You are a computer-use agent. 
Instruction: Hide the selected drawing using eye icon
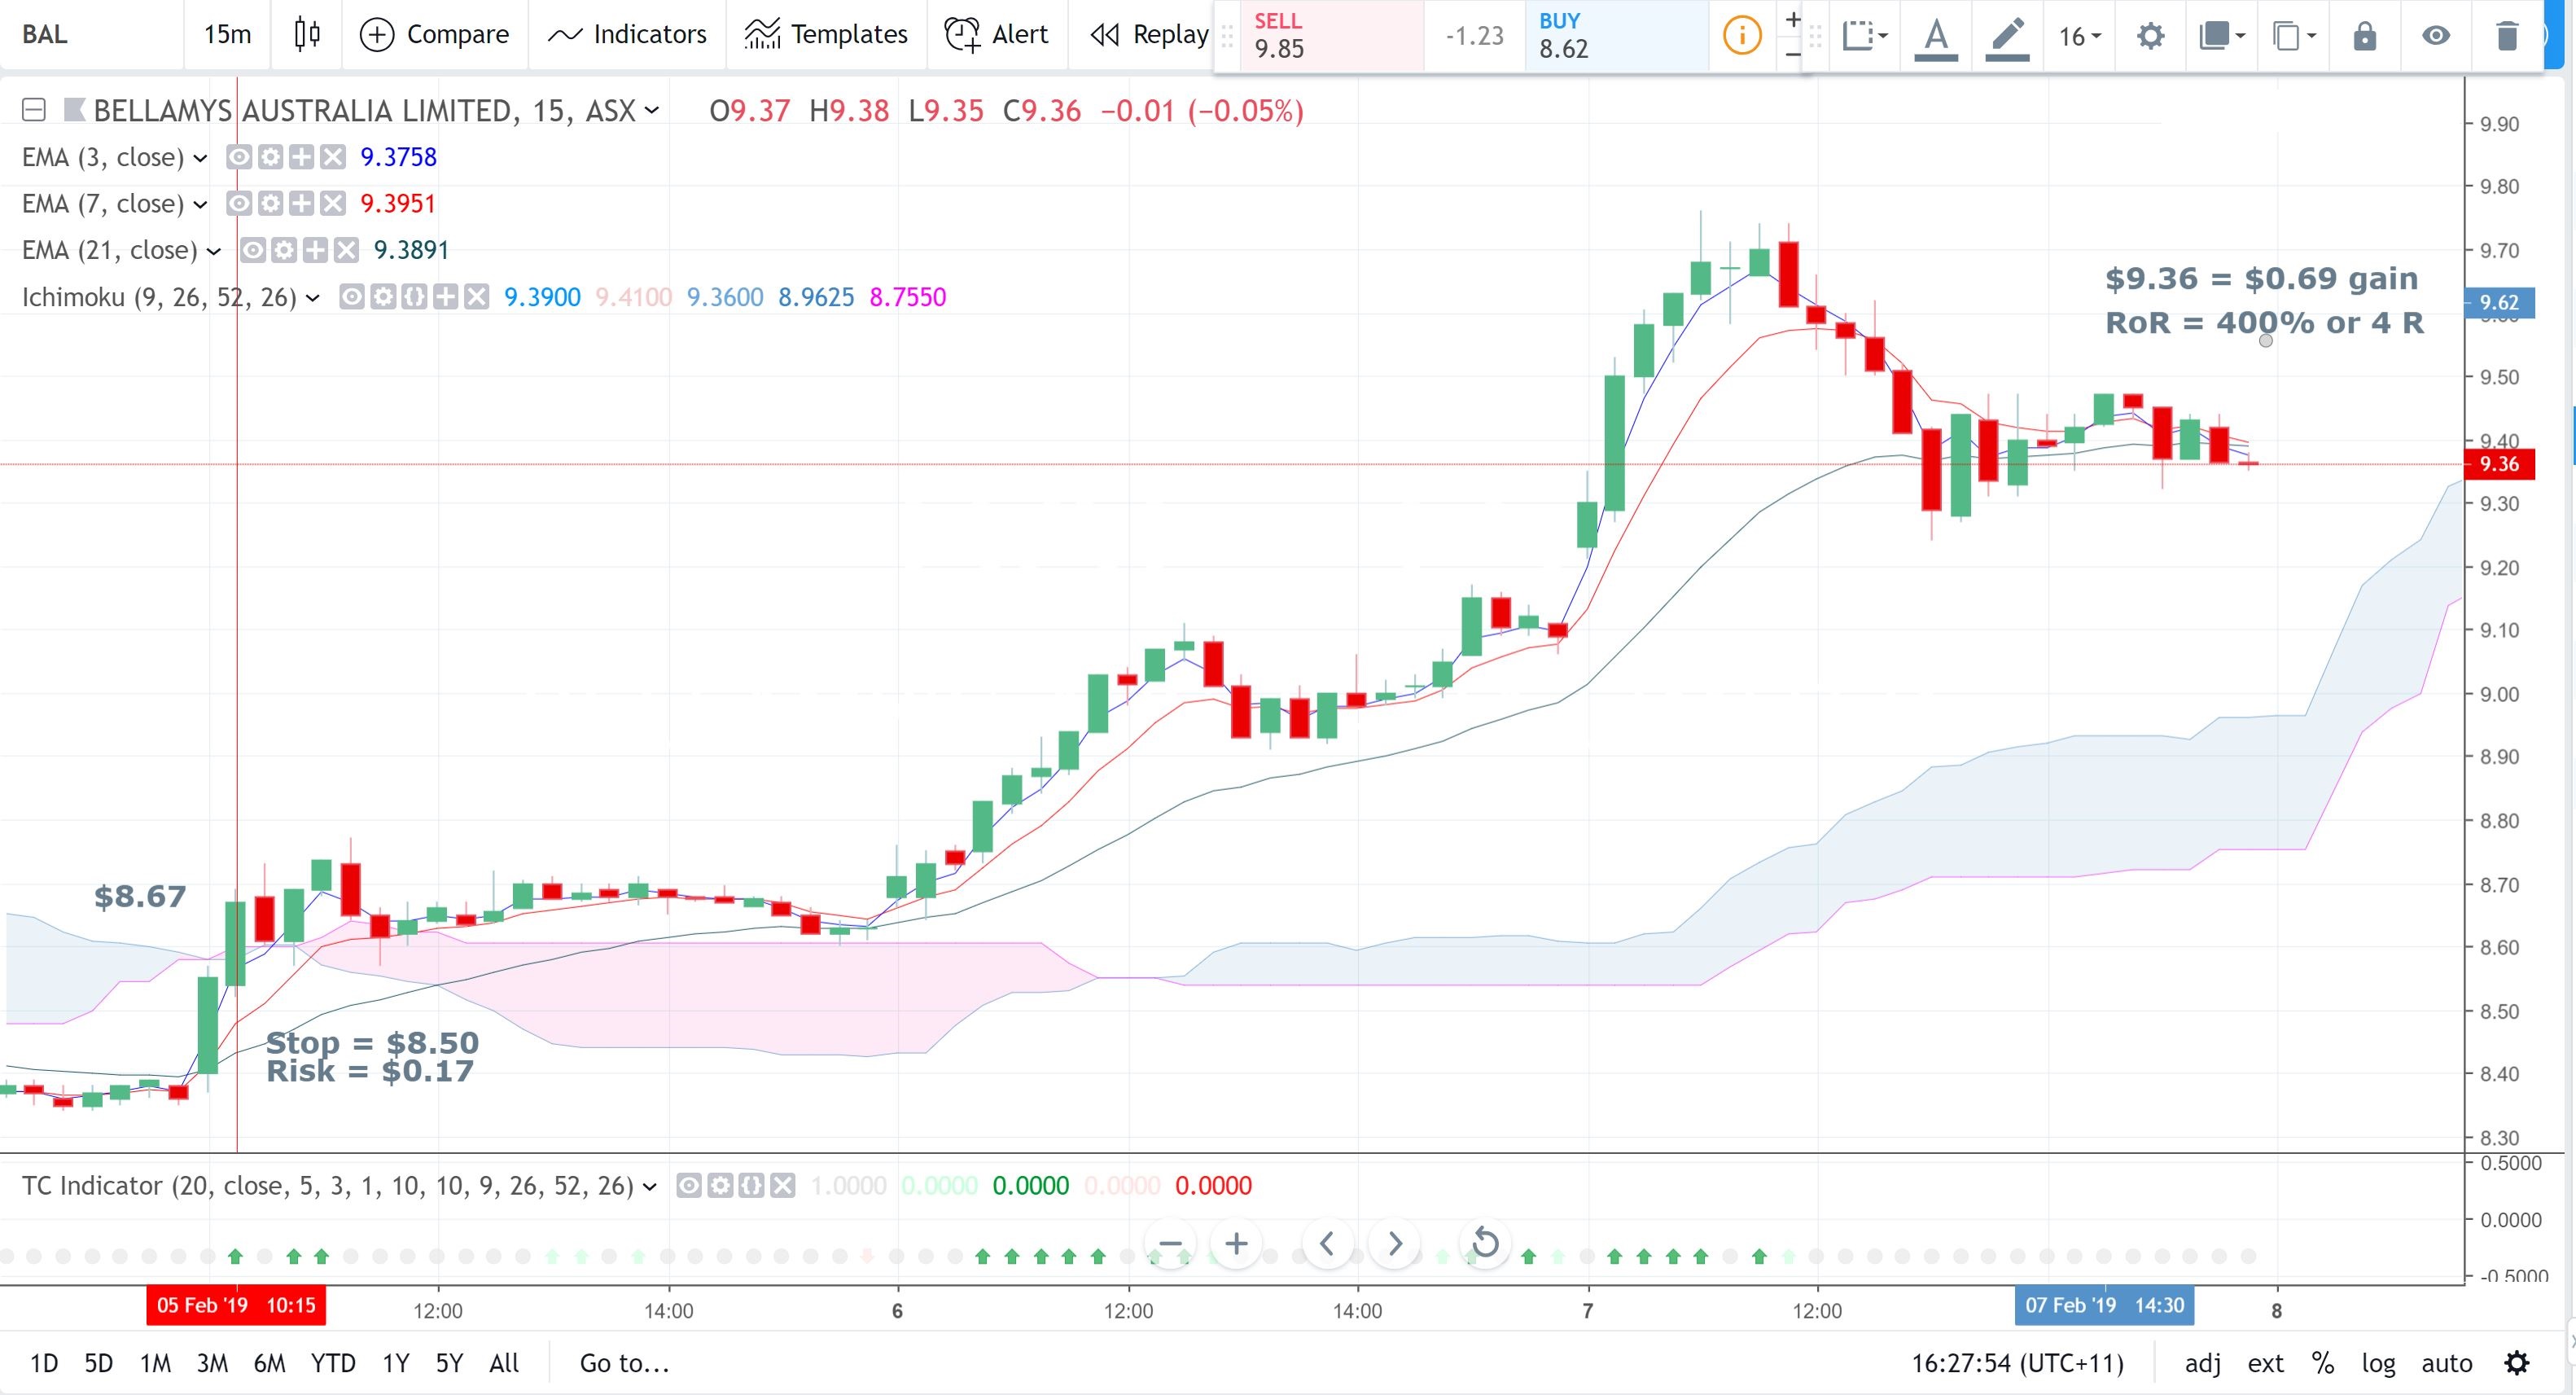pos(2436,36)
